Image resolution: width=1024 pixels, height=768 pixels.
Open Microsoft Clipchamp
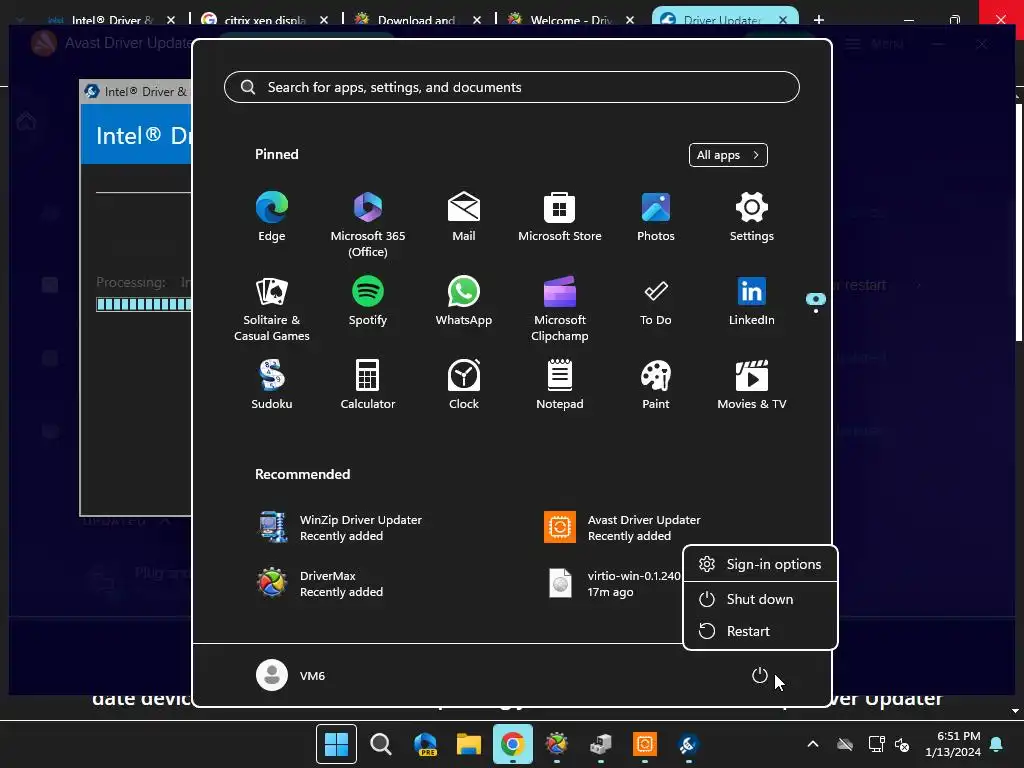[x=560, y=308]
